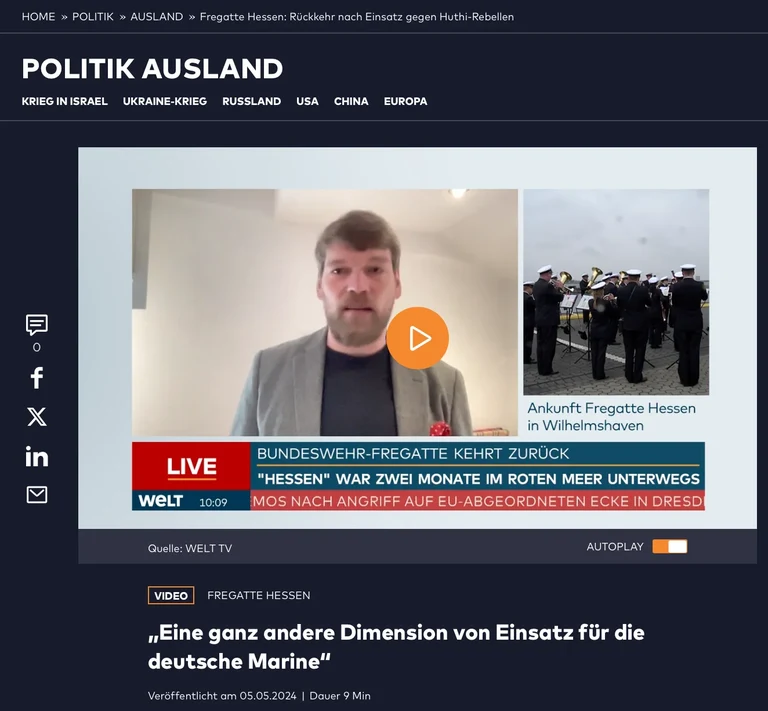
Task: Toggle the Autoplay switch
Action: pyautogui.click(x=669, y=547)
